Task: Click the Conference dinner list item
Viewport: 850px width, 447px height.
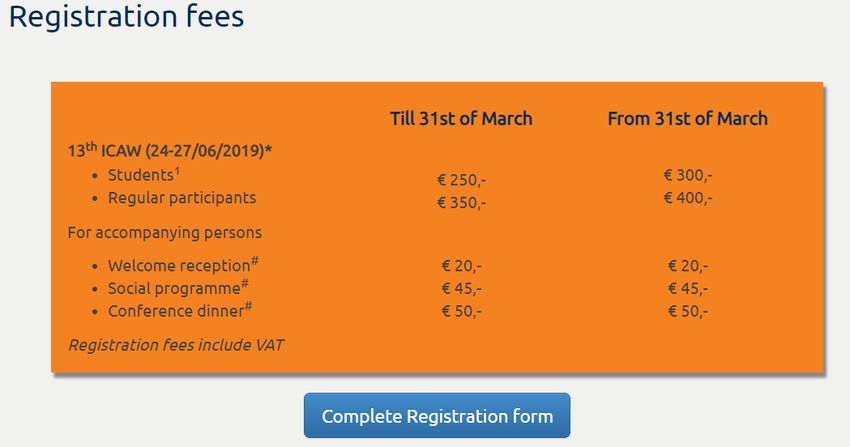Action: (x=180, y=310)
